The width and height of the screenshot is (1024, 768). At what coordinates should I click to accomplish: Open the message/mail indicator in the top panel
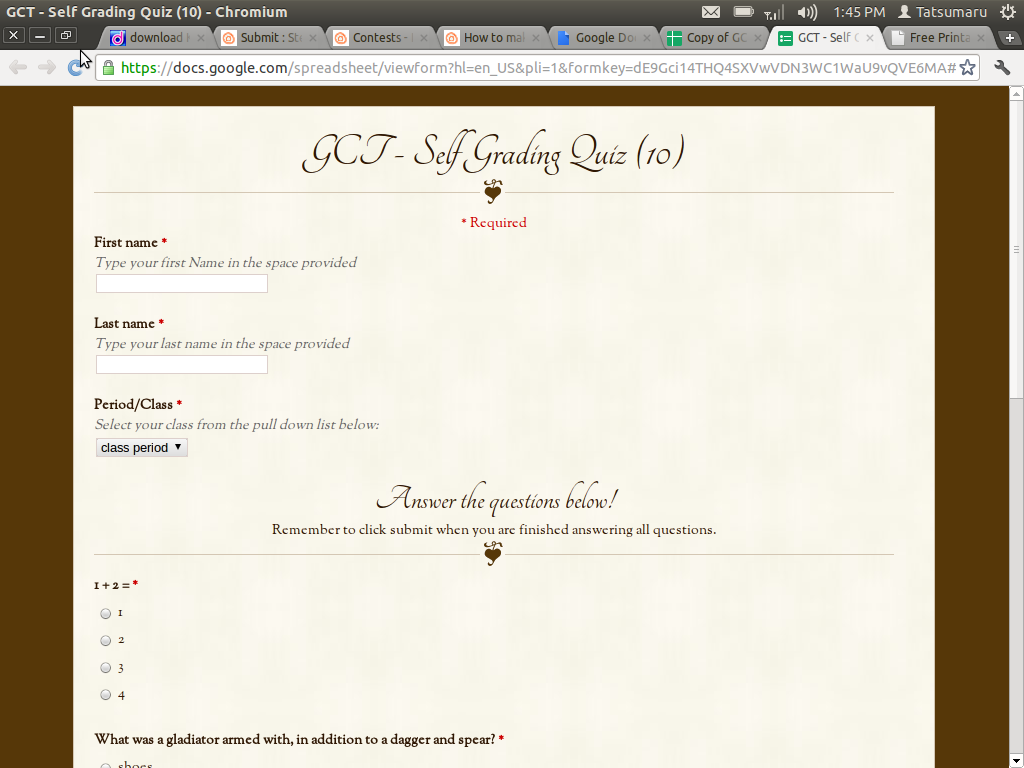tap(710, 12)
